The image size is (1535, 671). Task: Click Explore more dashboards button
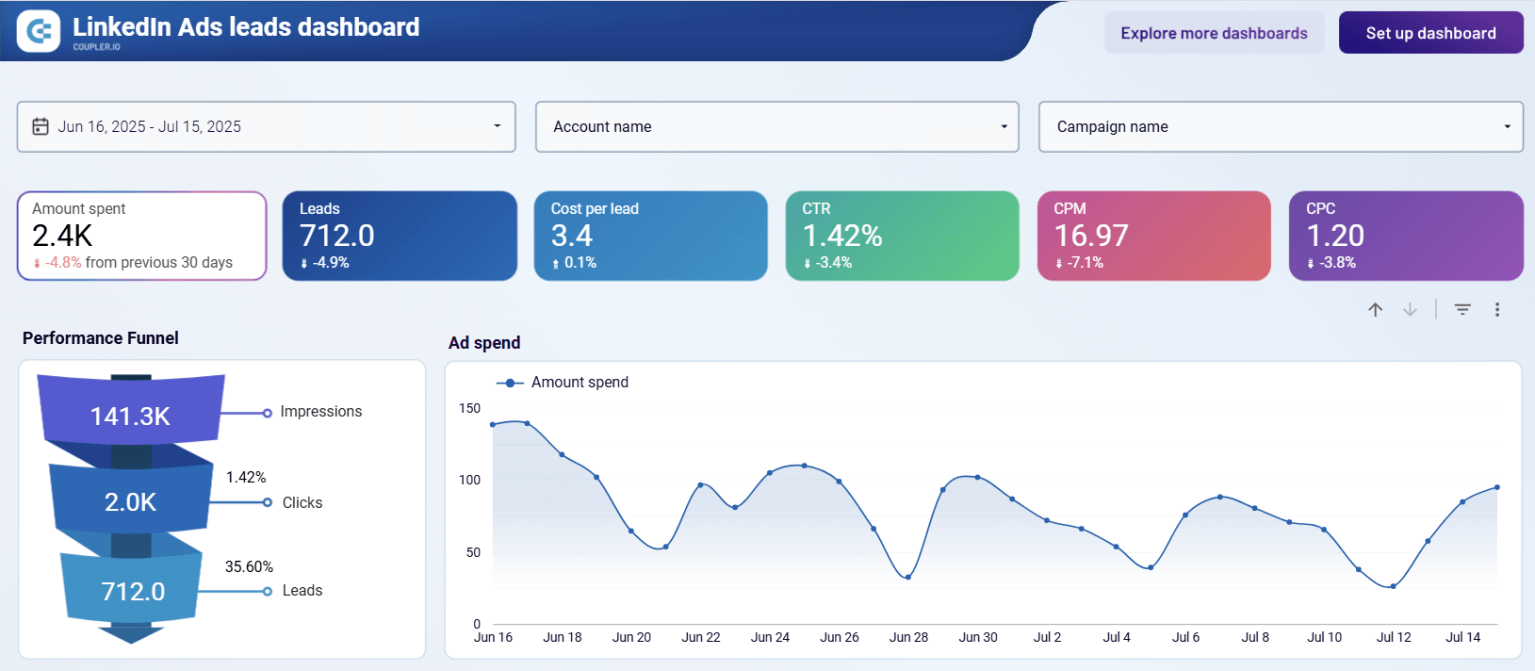pos(1213,33)
